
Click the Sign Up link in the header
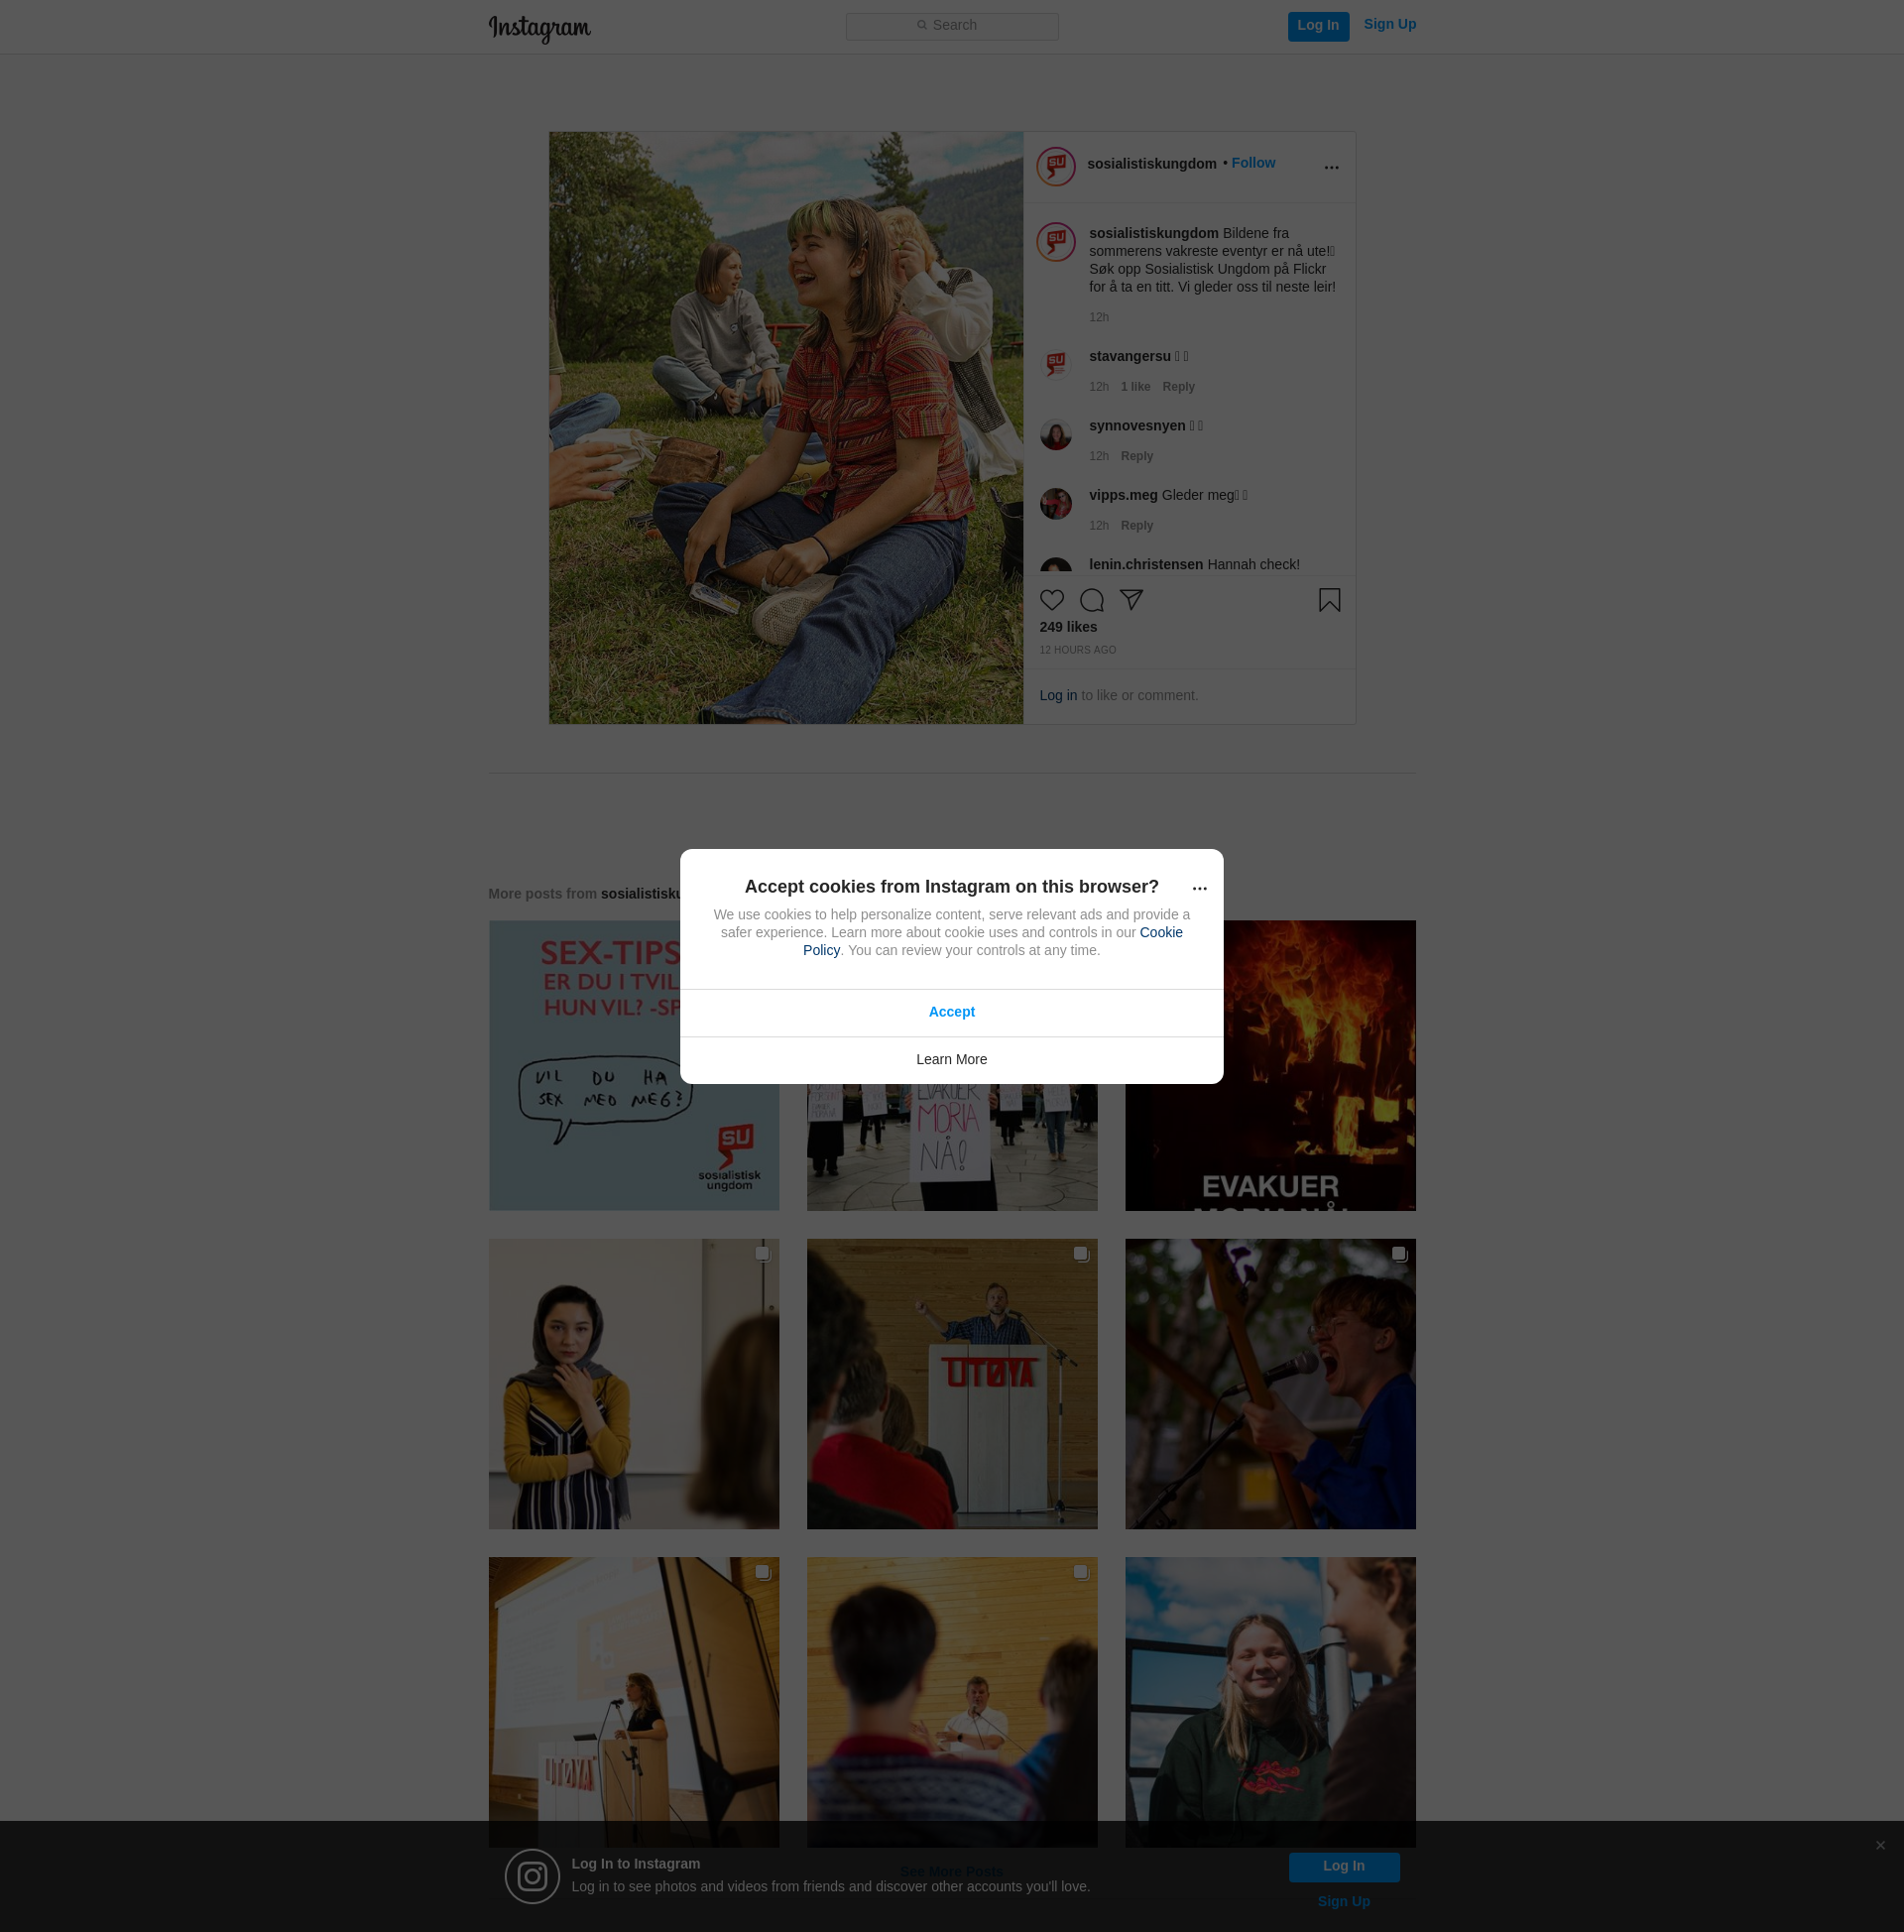tap(1389, 24)
